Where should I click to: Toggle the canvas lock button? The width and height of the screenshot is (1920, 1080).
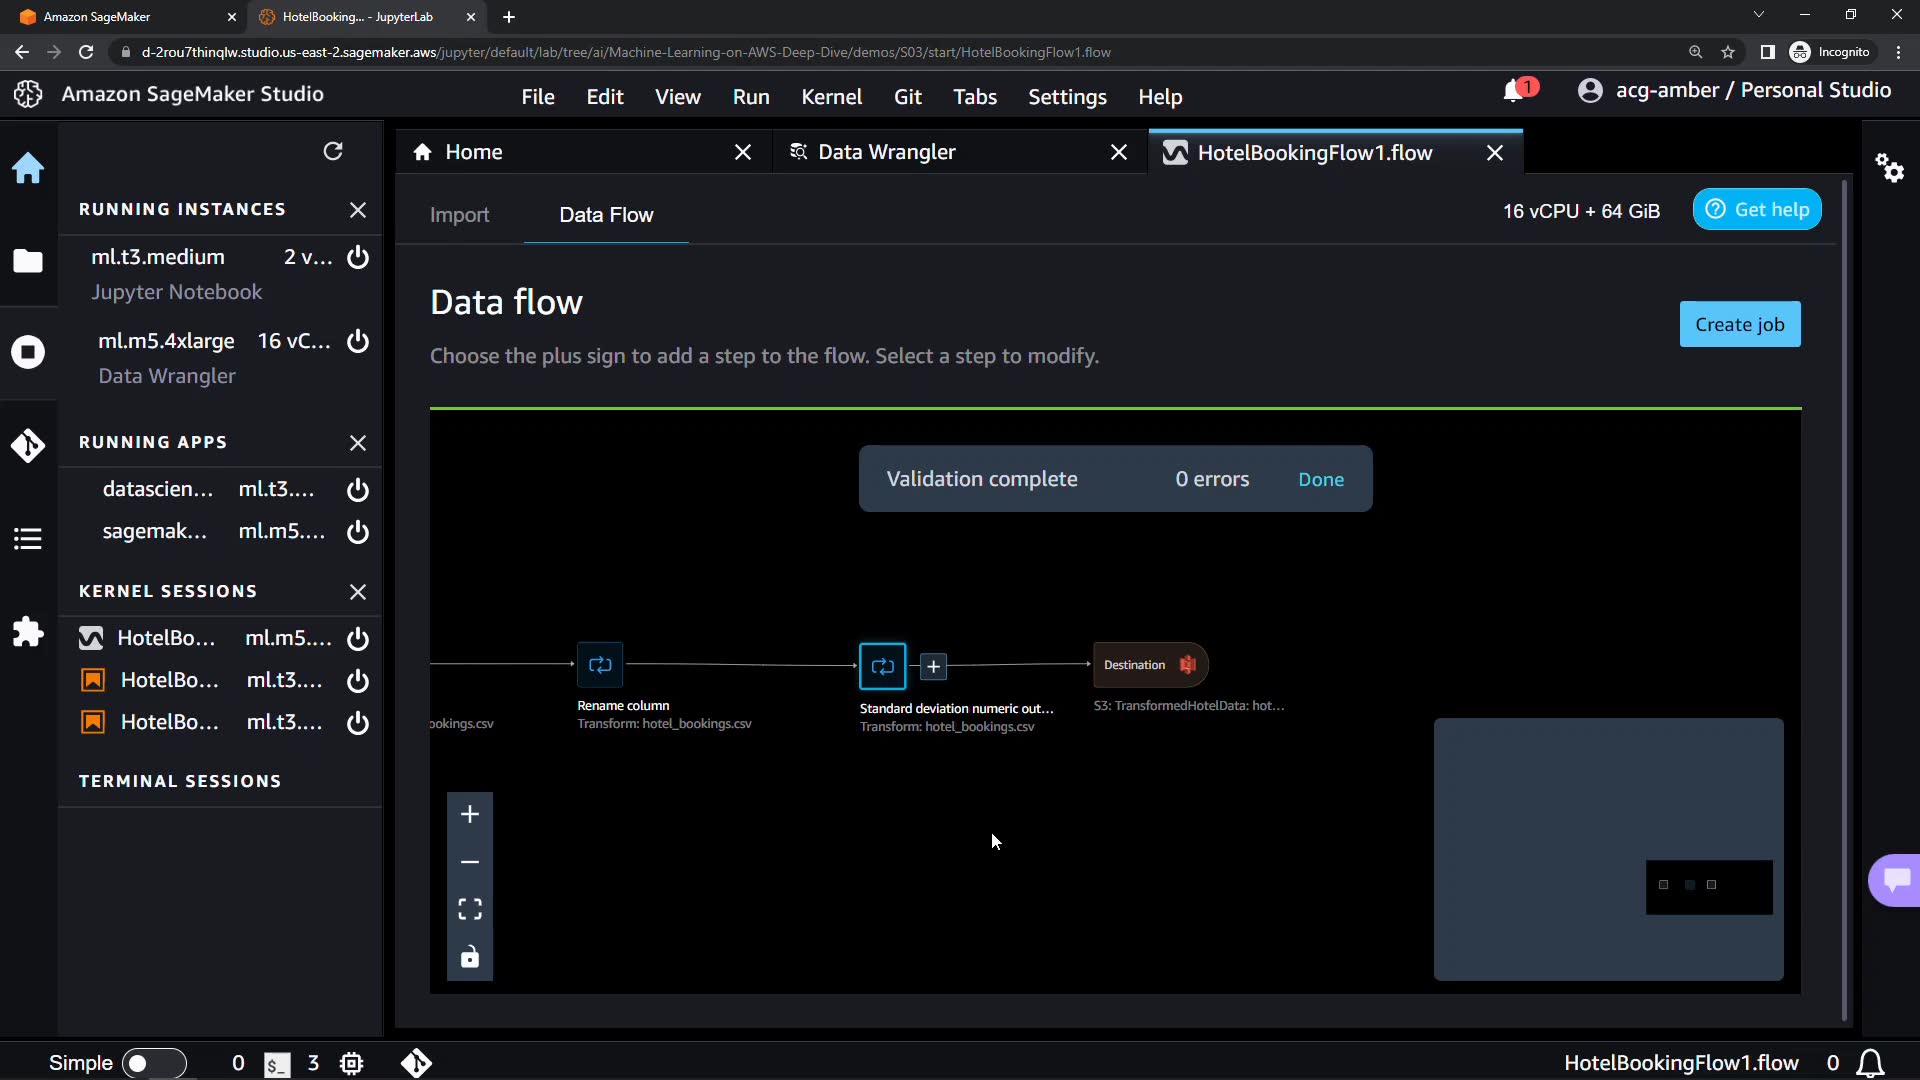tap(470, 957)
